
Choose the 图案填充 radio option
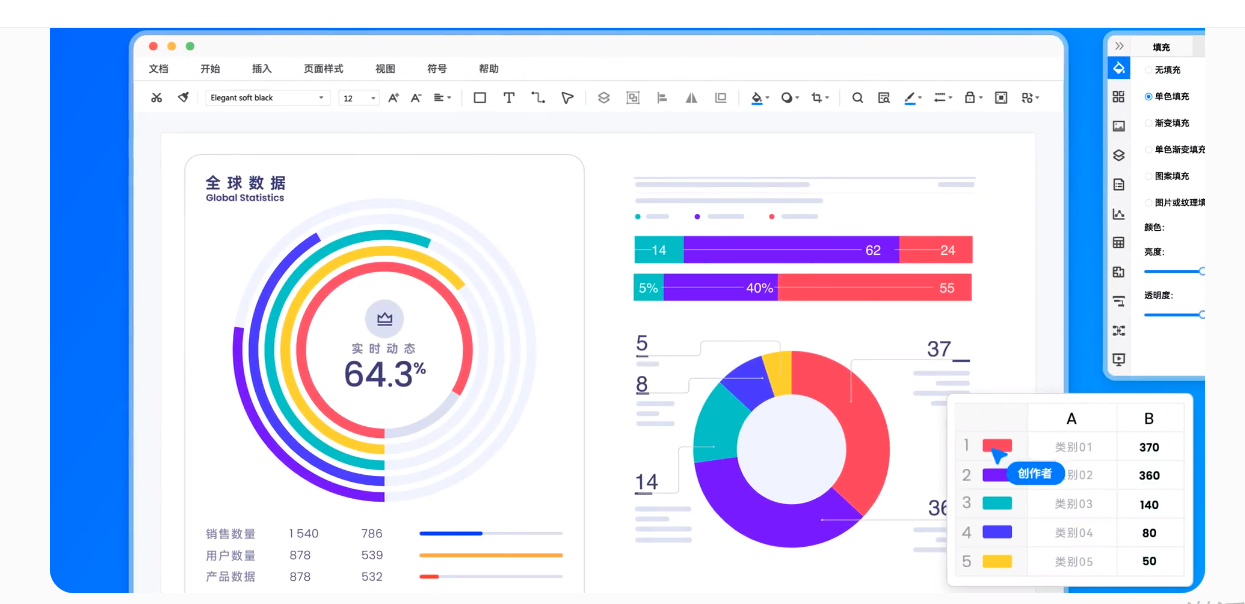pyautogui.click(x=1148, y=176)
